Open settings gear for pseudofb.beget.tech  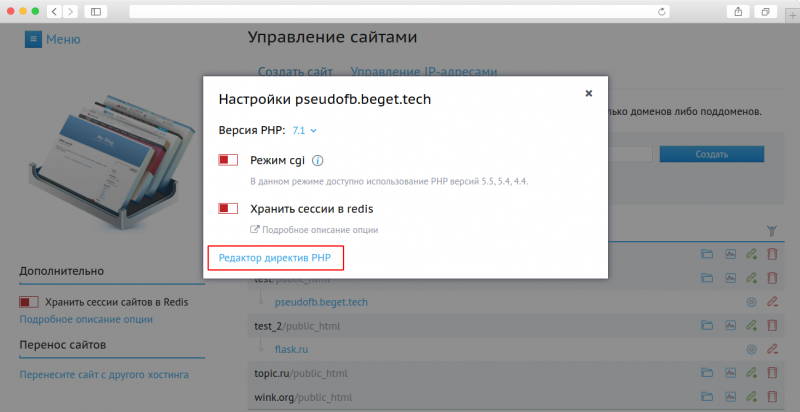[751, 302]
